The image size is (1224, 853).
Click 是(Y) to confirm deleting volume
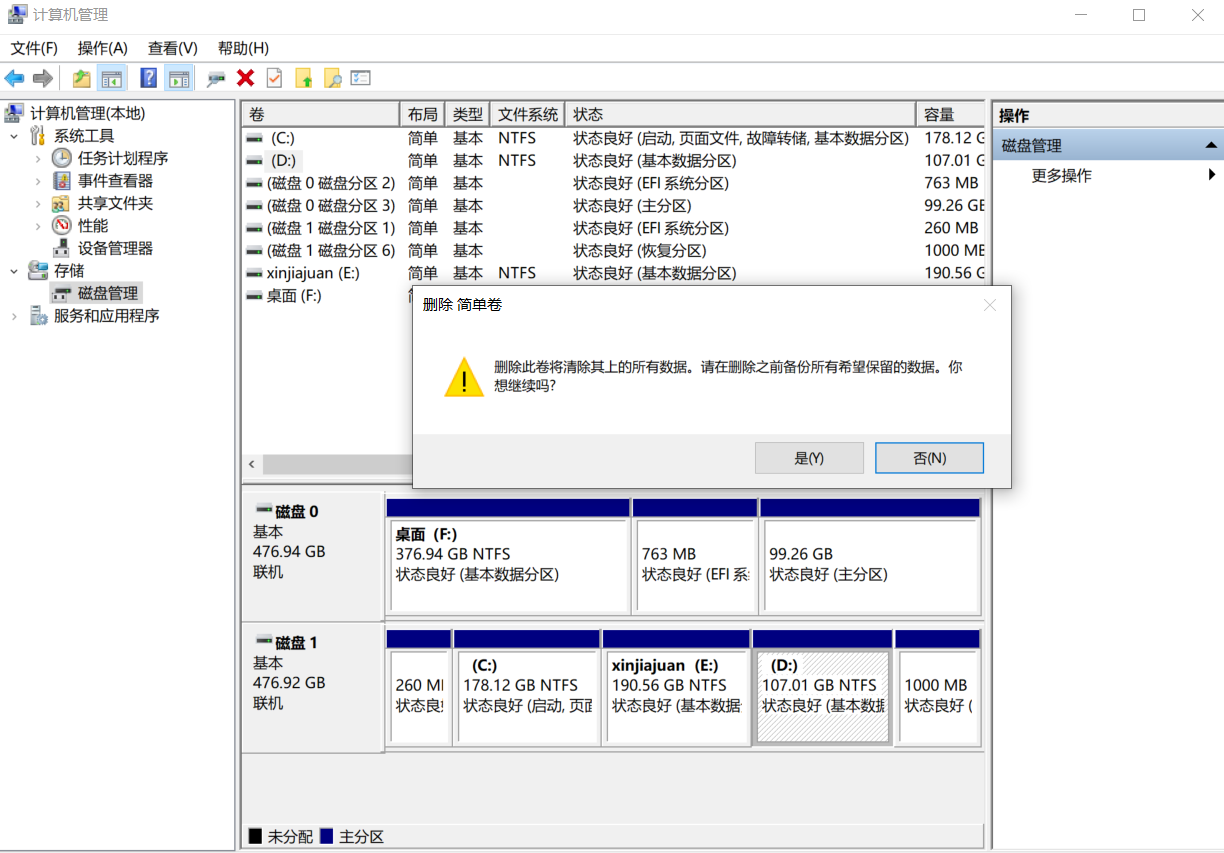(809, 458)
